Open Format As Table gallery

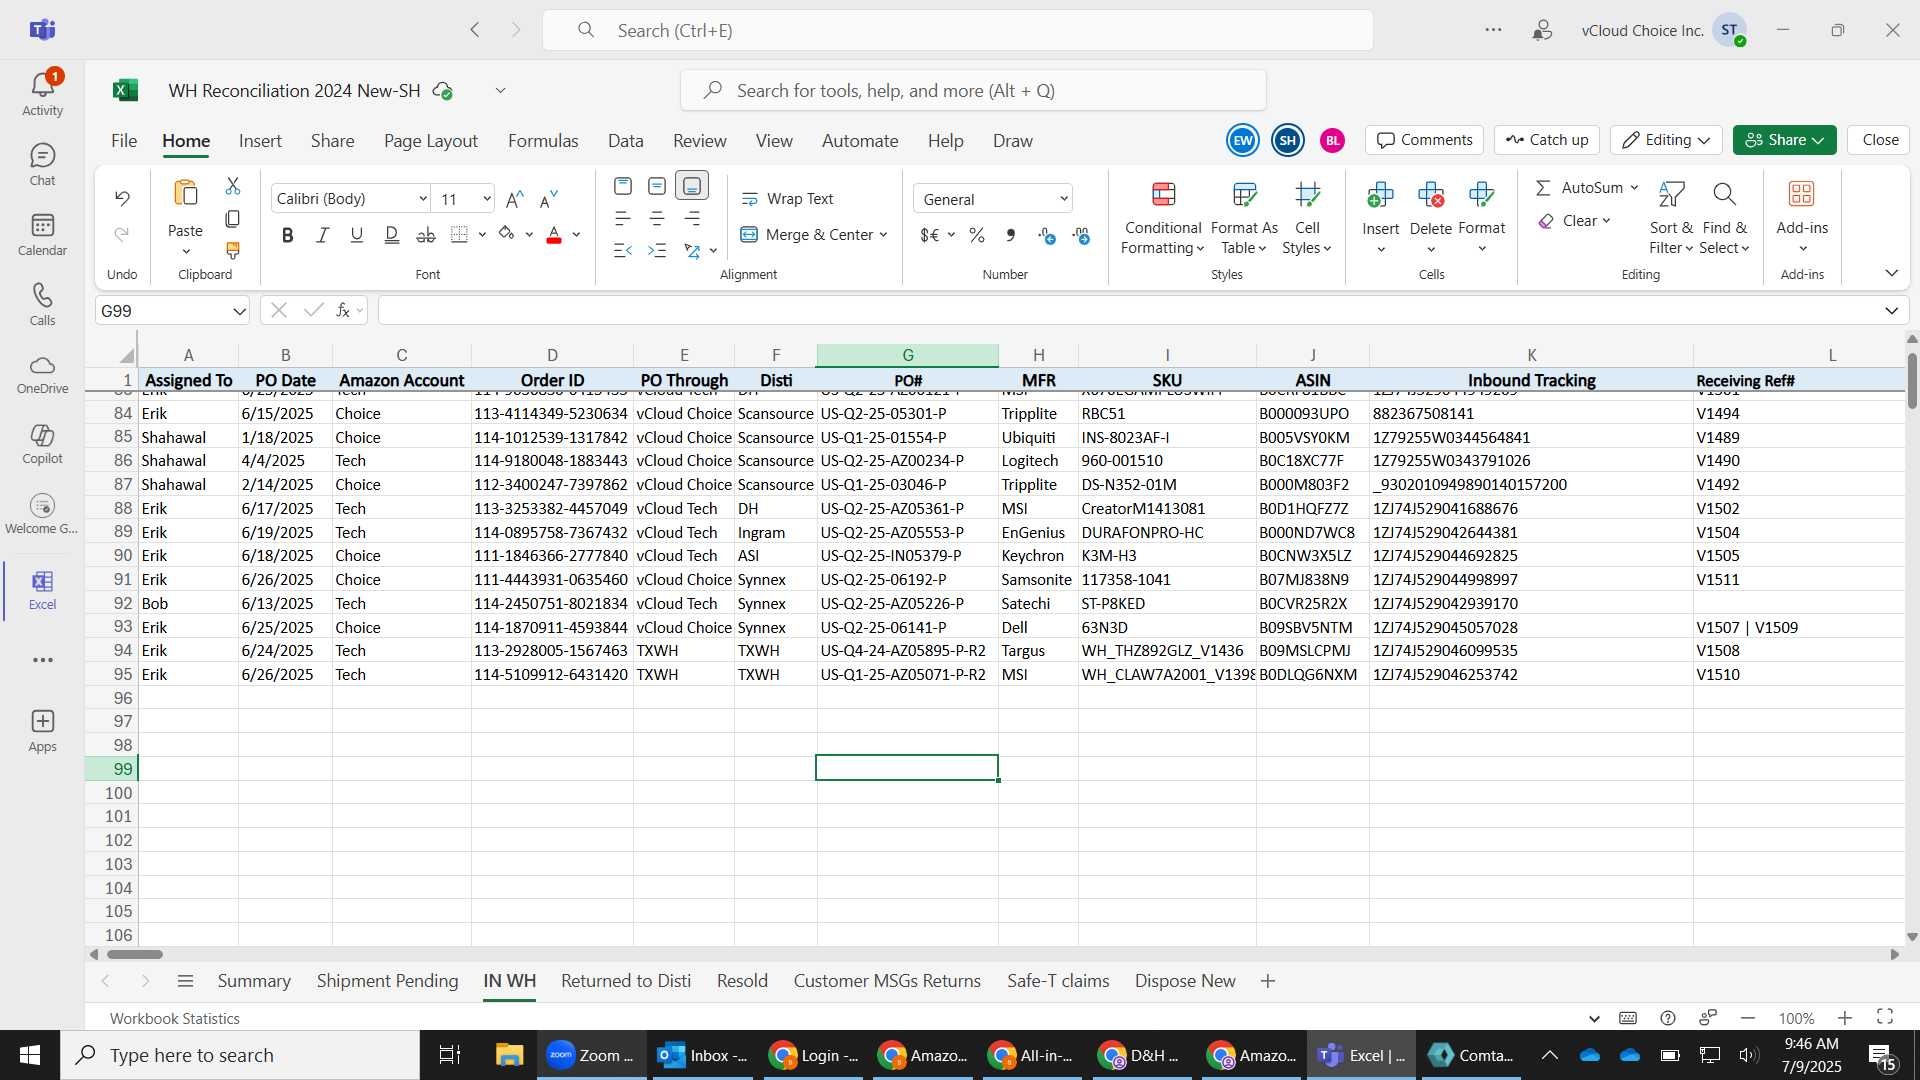click(x=1244, y=218)
